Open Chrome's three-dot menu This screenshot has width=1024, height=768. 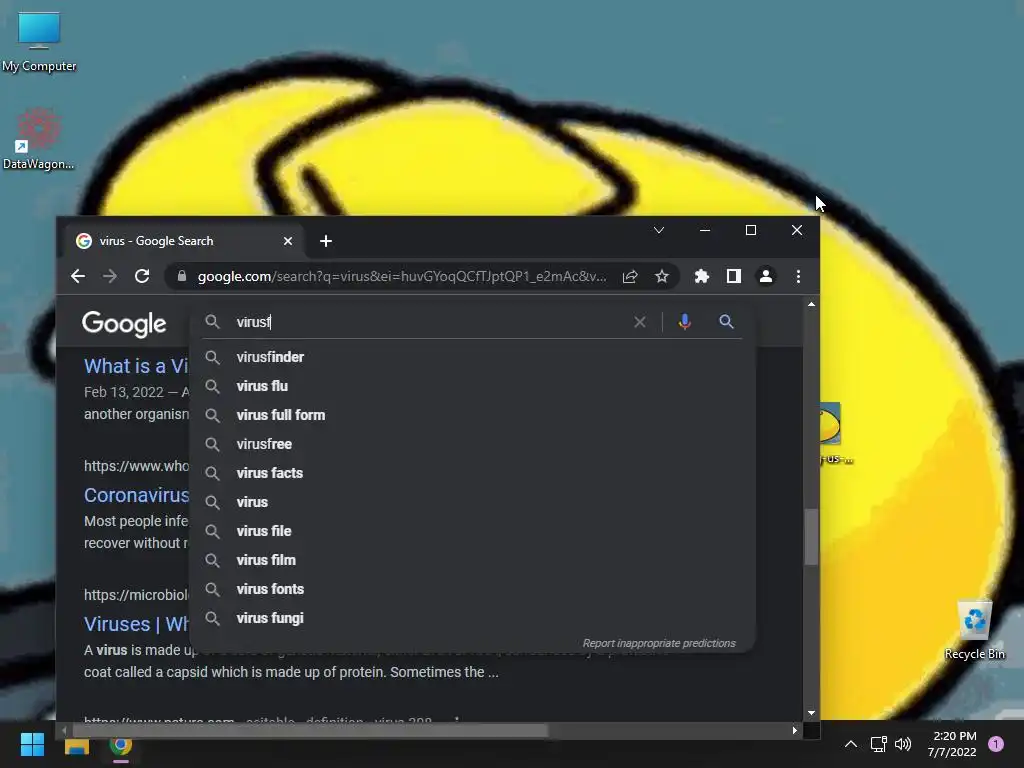click(x=798, y=276)
